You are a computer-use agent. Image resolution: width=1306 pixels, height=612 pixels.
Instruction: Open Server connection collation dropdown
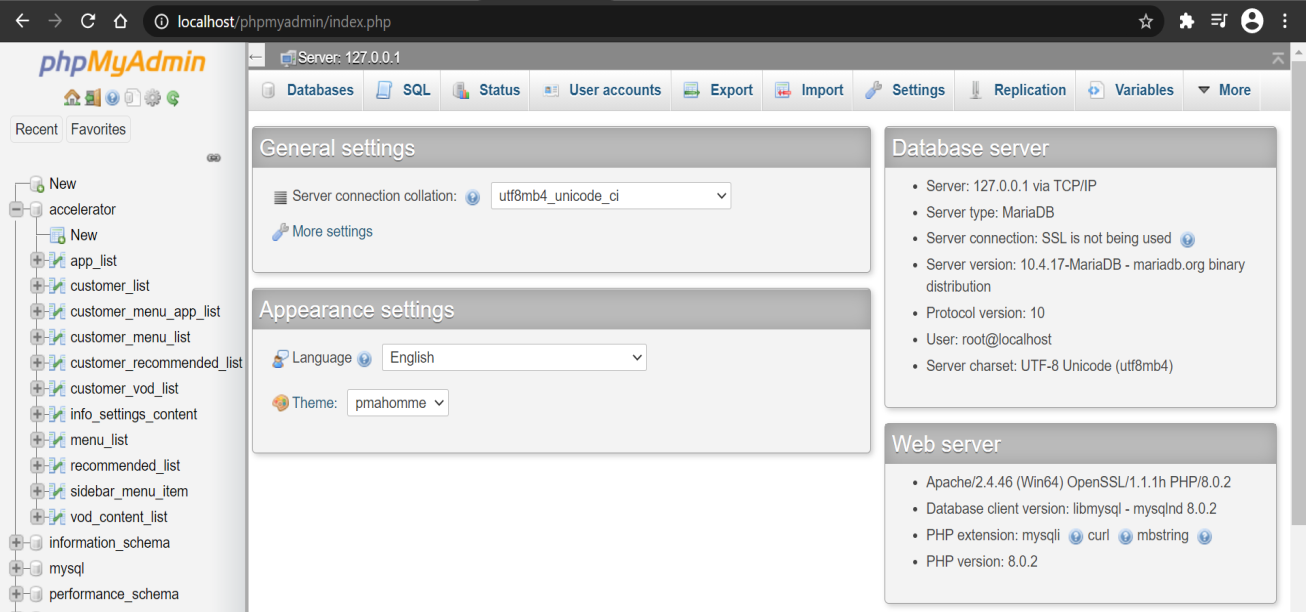[x=610, y=196]
